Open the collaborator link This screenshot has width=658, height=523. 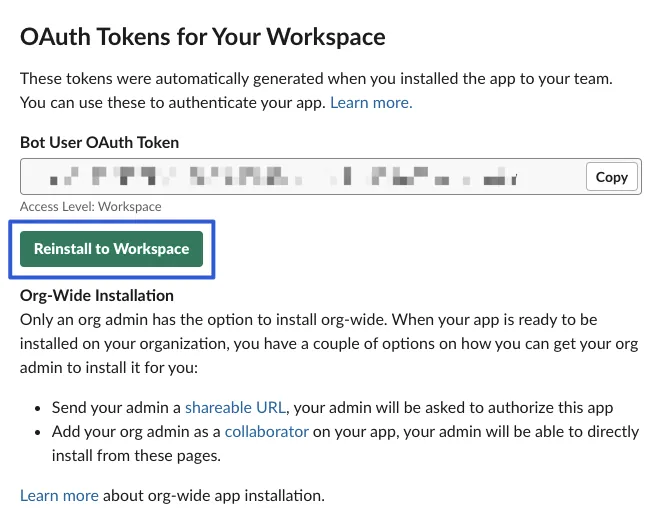tap(266, 431)
